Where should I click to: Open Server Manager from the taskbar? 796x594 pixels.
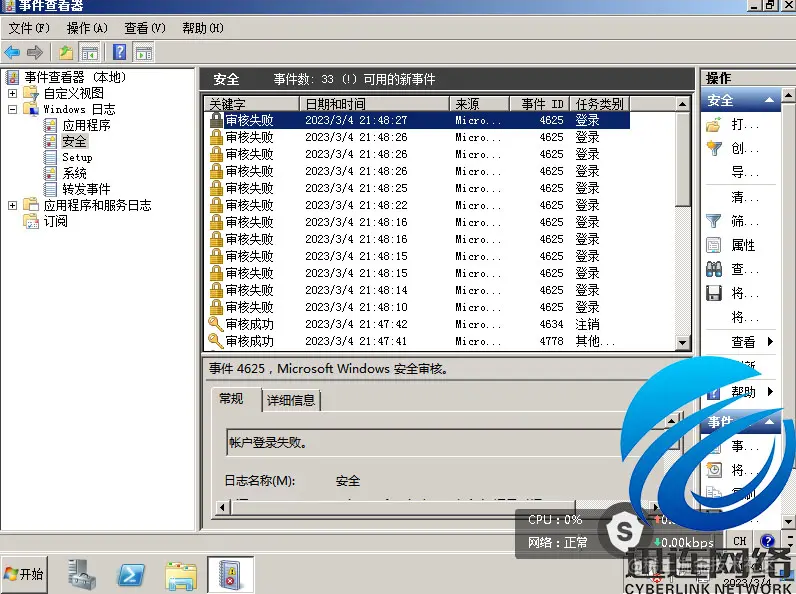coord(81,575)
